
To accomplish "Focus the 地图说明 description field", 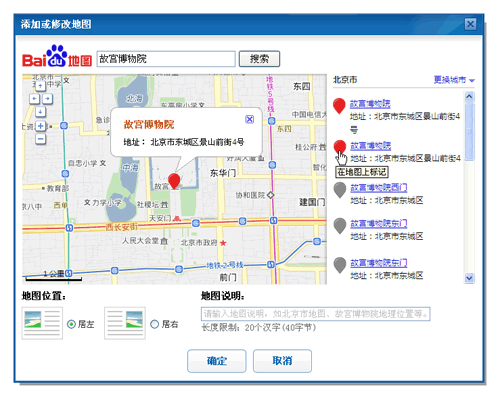I will click(316, 314).
